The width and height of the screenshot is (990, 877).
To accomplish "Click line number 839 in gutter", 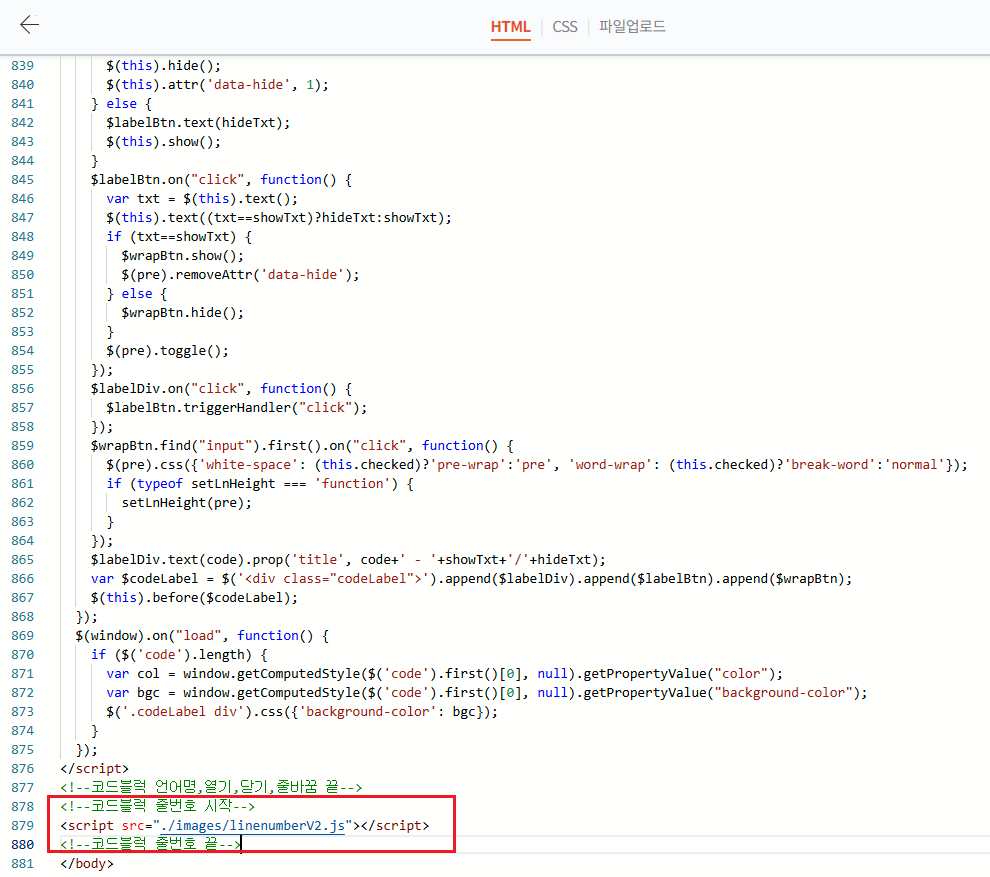I will tap(23, 66).
